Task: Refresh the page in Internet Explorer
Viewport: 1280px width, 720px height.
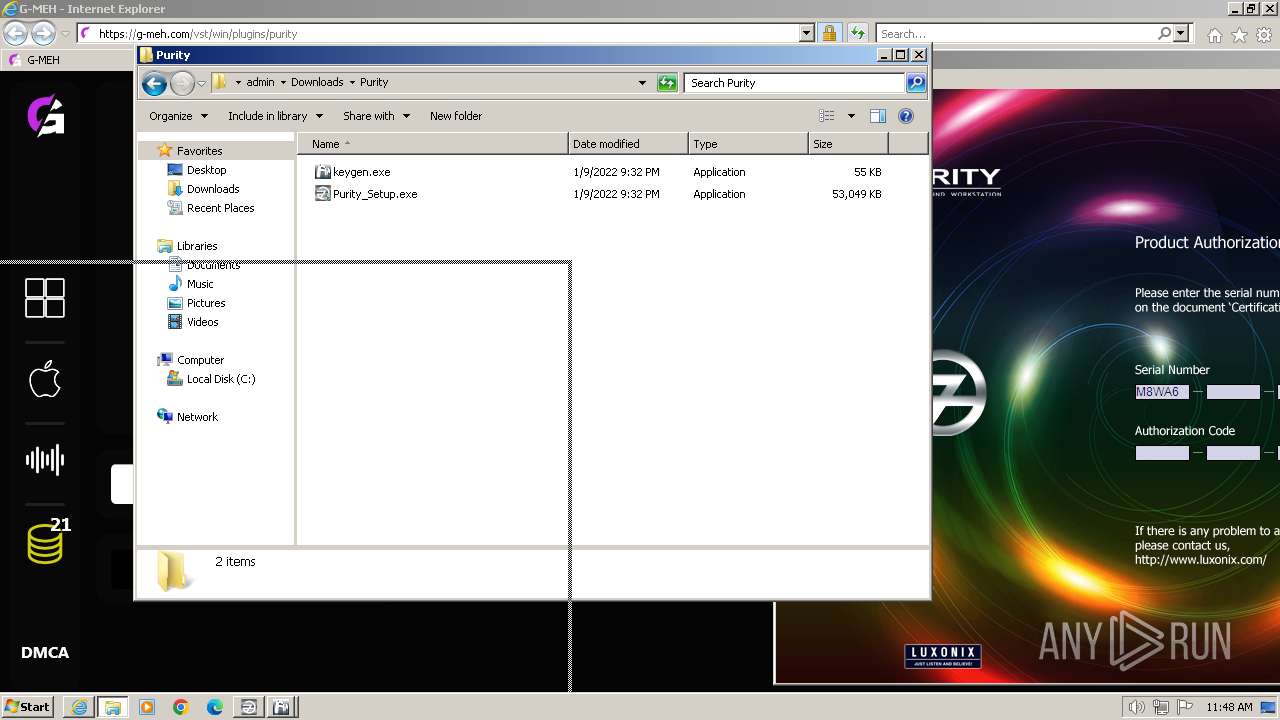Action: pyautogui.click(x=857, y=33)
